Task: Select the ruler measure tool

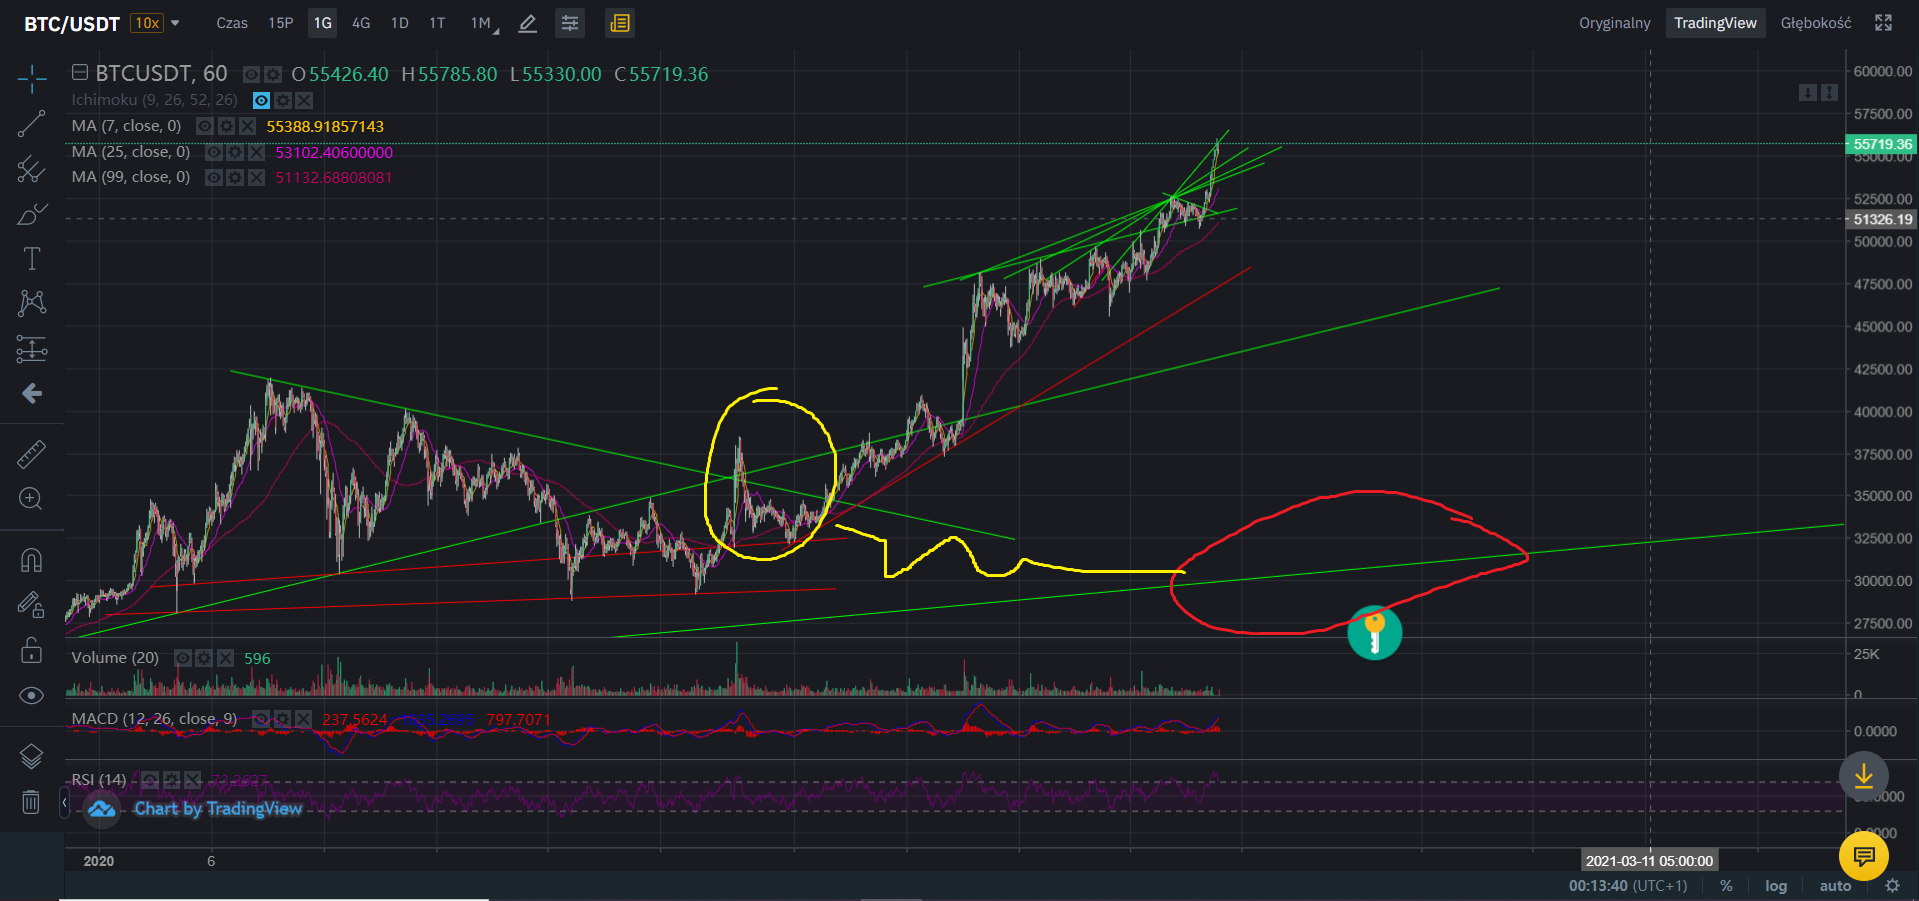Action: tap(31, 454)
